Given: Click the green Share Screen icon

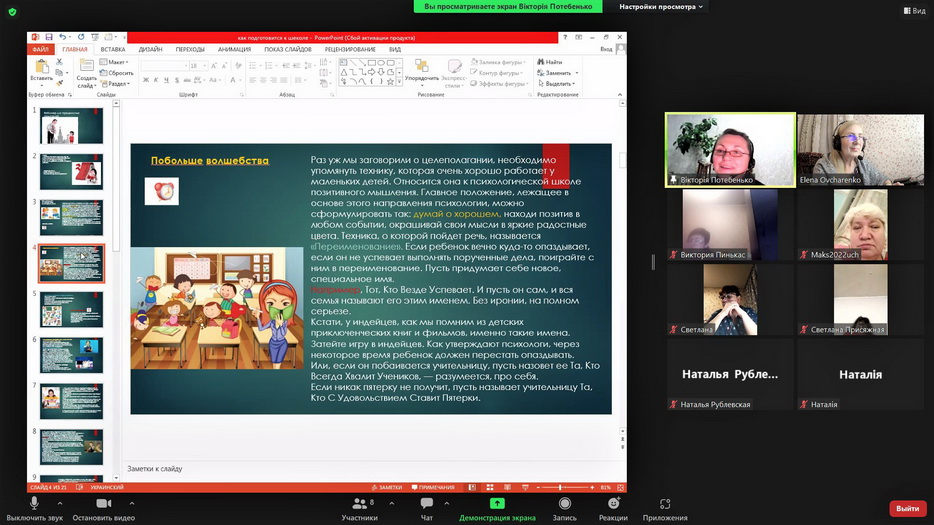Looking at the screenshot, I should [497, 504].
